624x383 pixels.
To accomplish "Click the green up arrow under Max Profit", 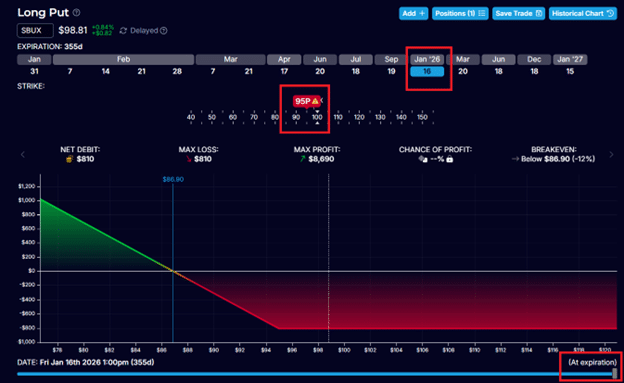I will pos(302,159).
